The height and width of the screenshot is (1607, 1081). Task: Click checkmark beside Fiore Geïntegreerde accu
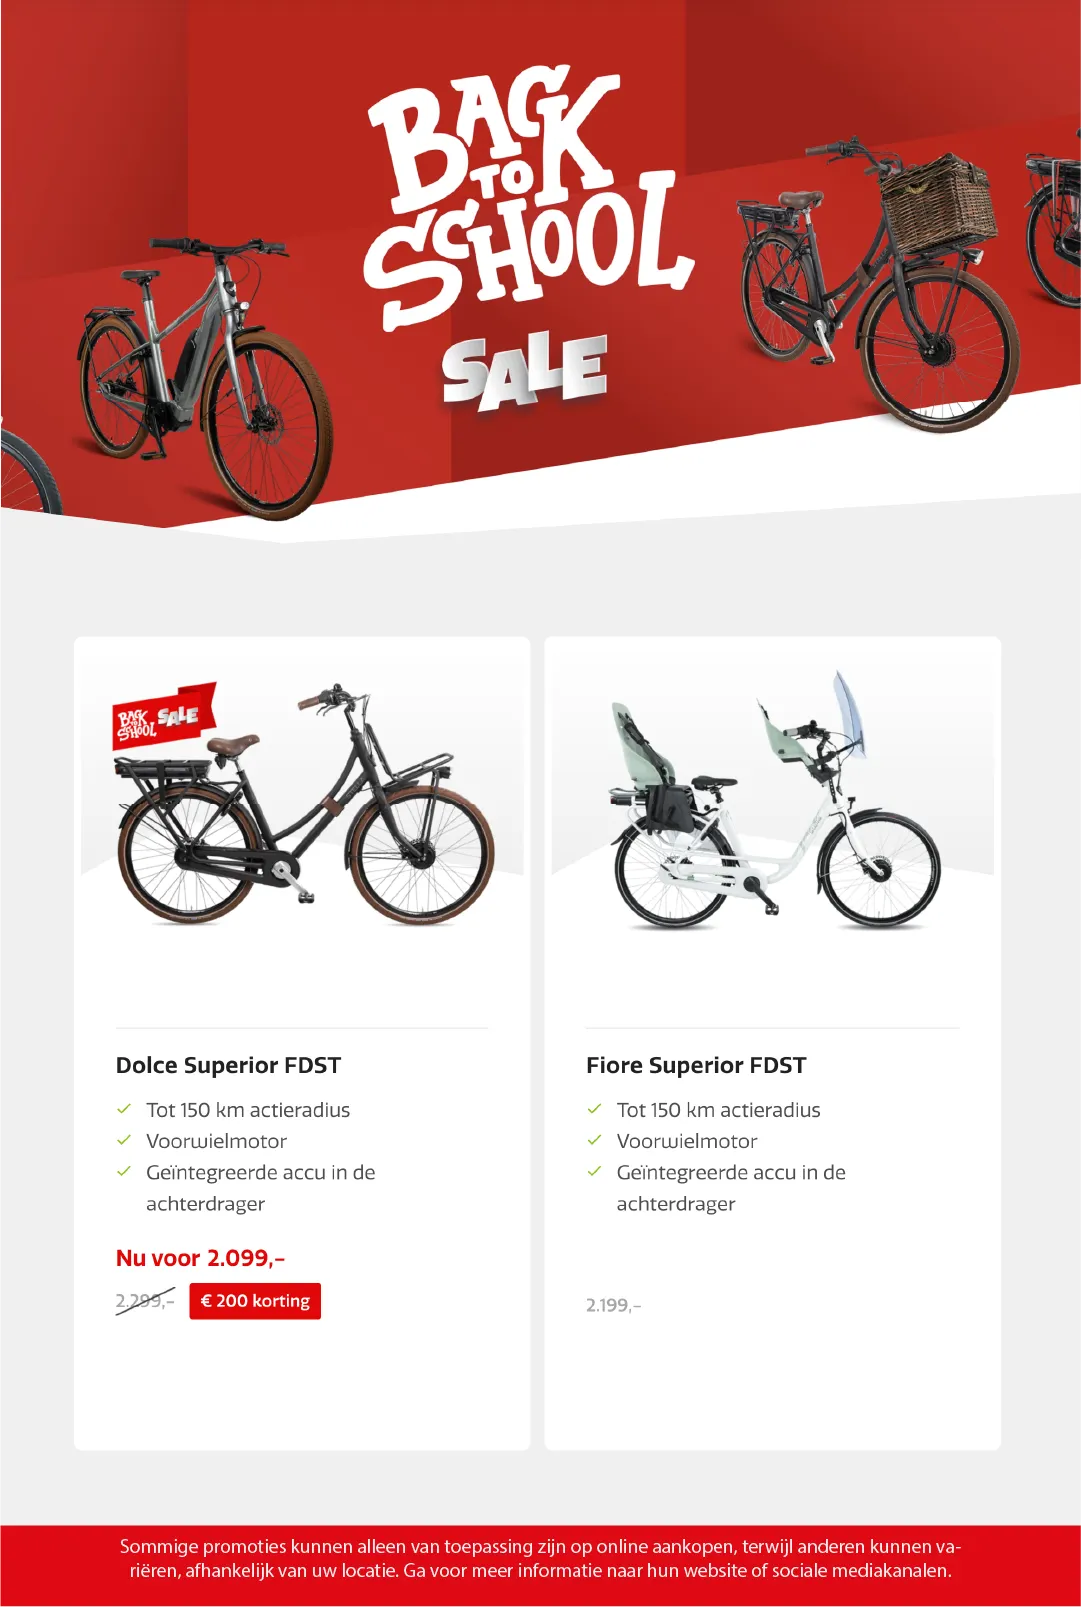click(594, 1171)
